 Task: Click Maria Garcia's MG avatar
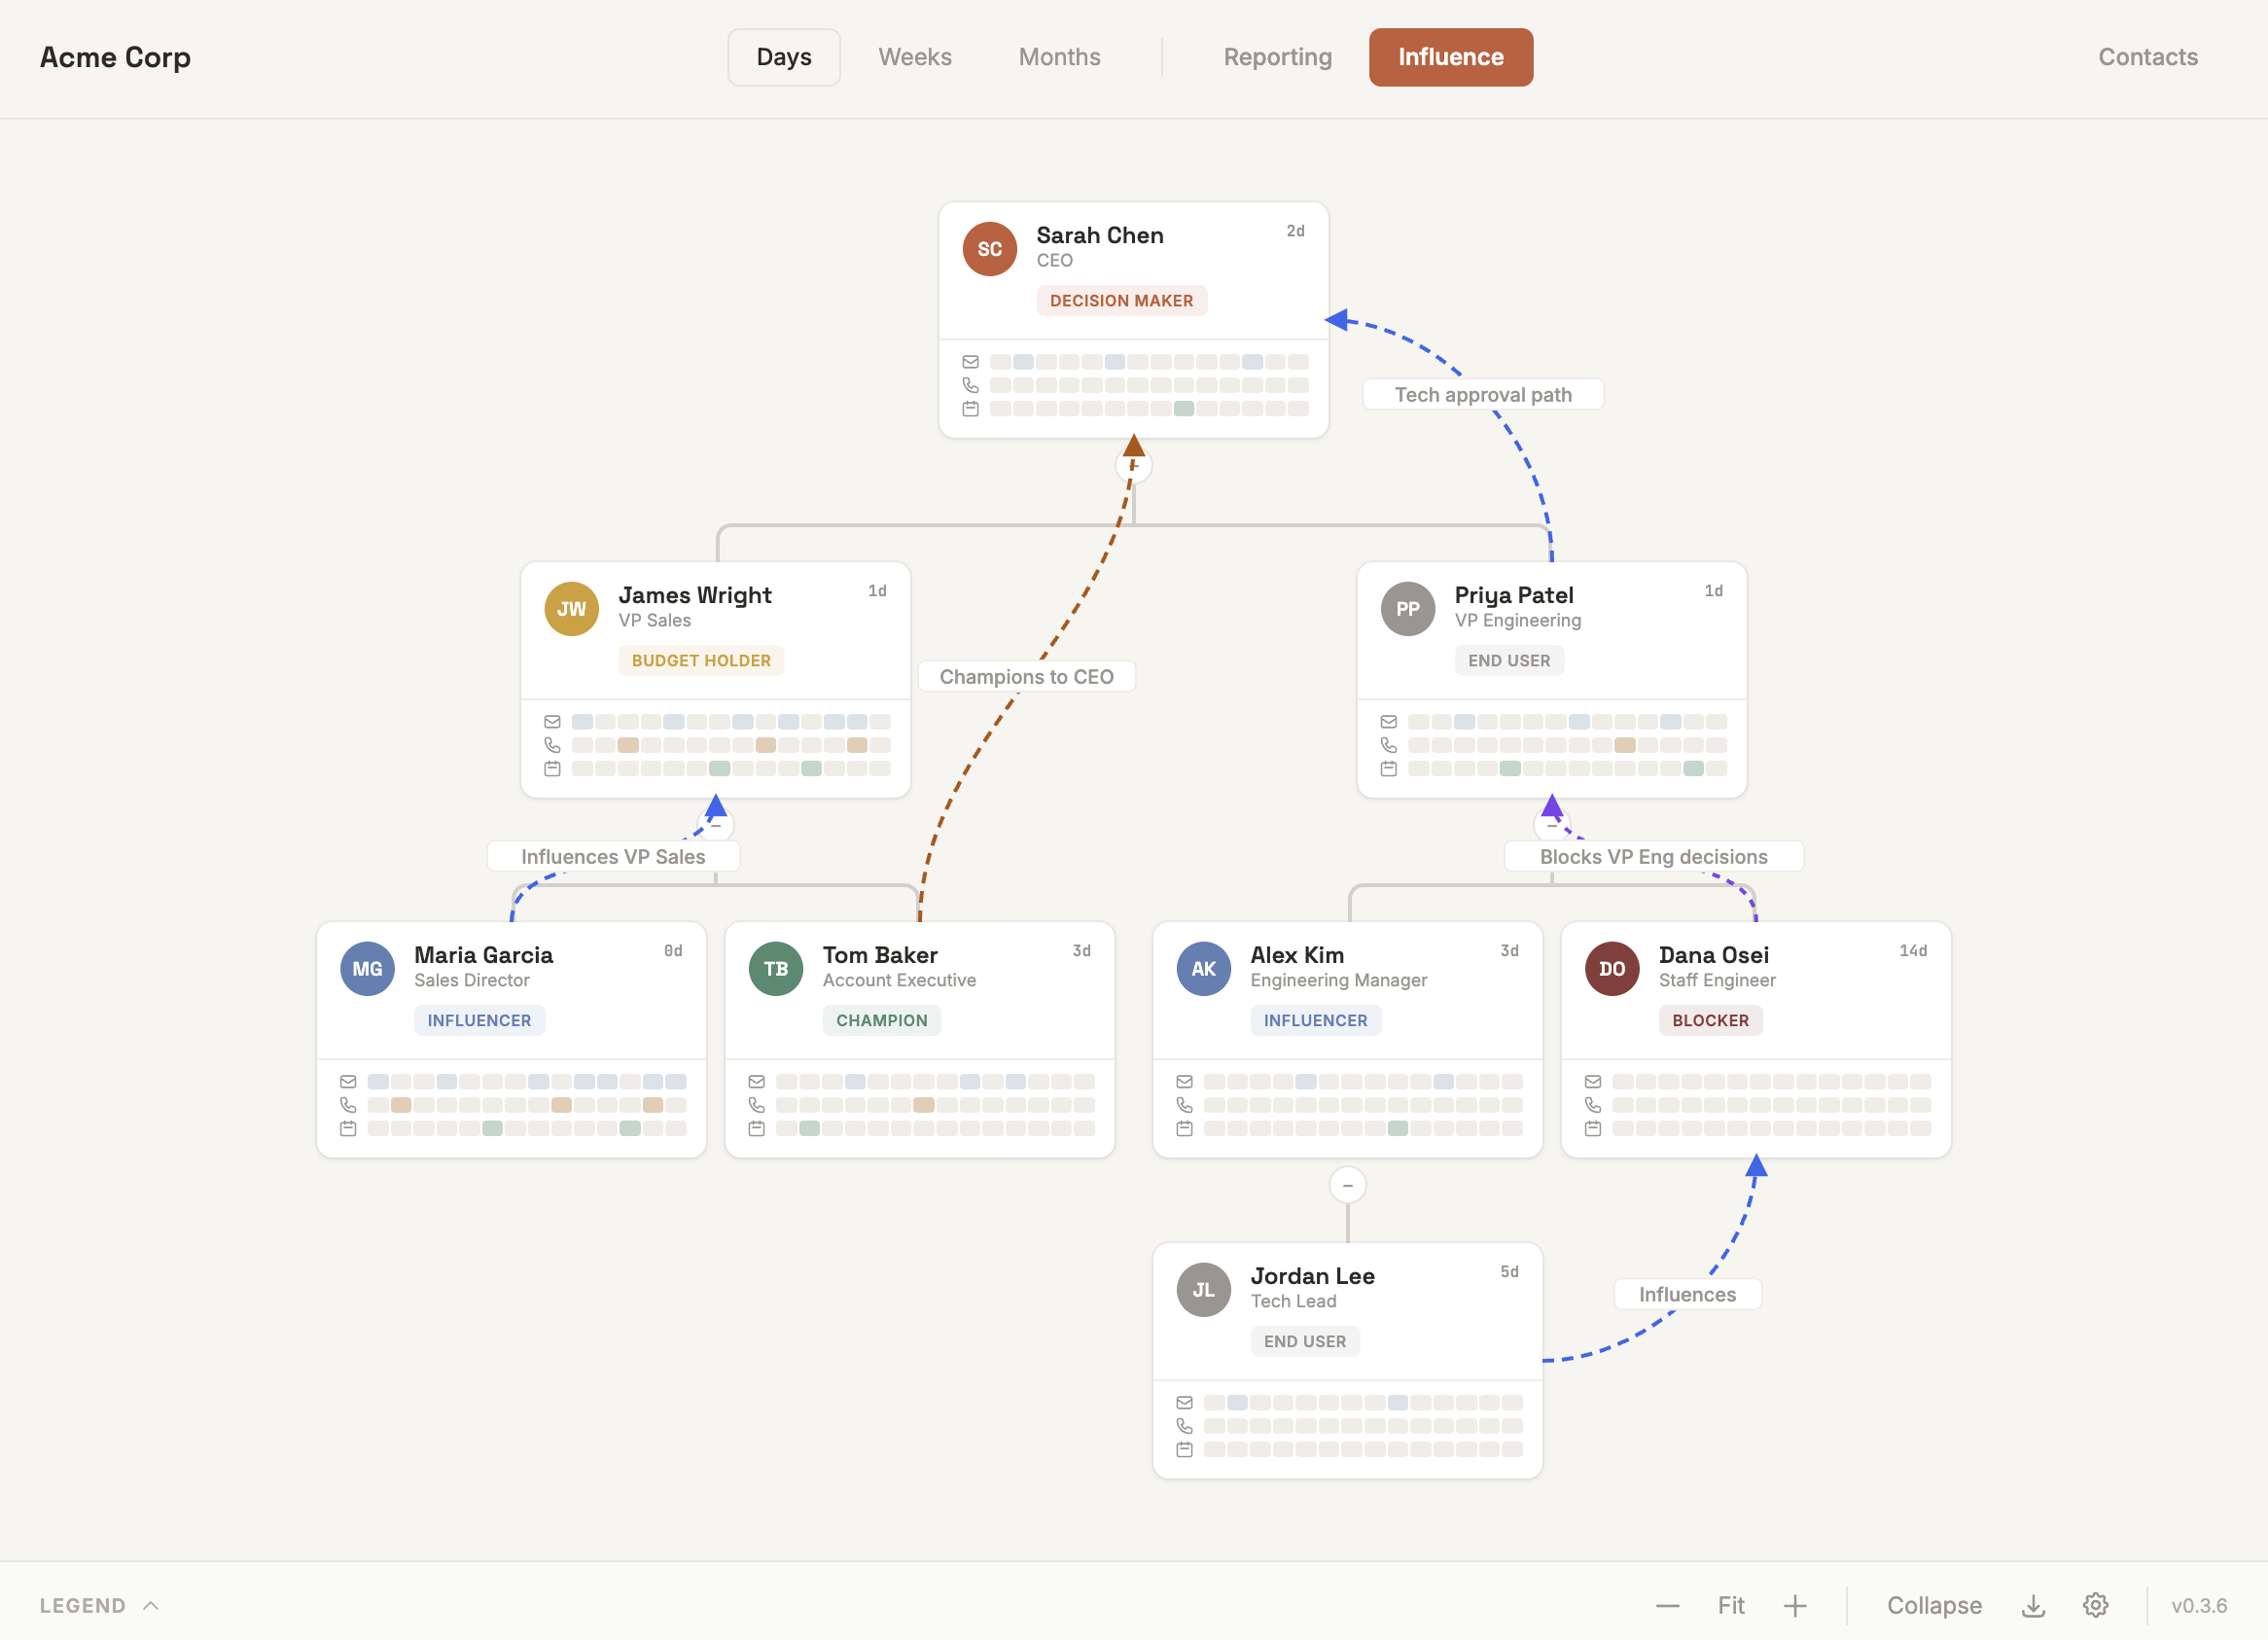(x=367, y=968)
